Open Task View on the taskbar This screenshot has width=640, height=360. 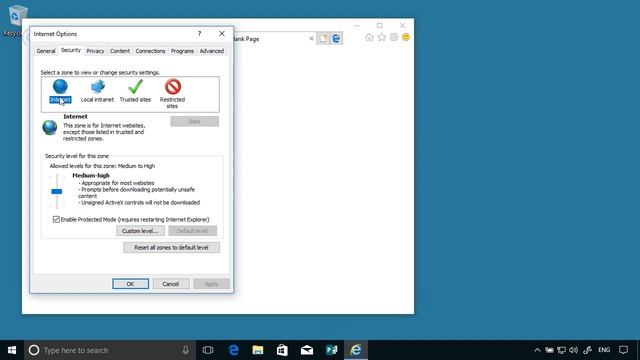208,350
